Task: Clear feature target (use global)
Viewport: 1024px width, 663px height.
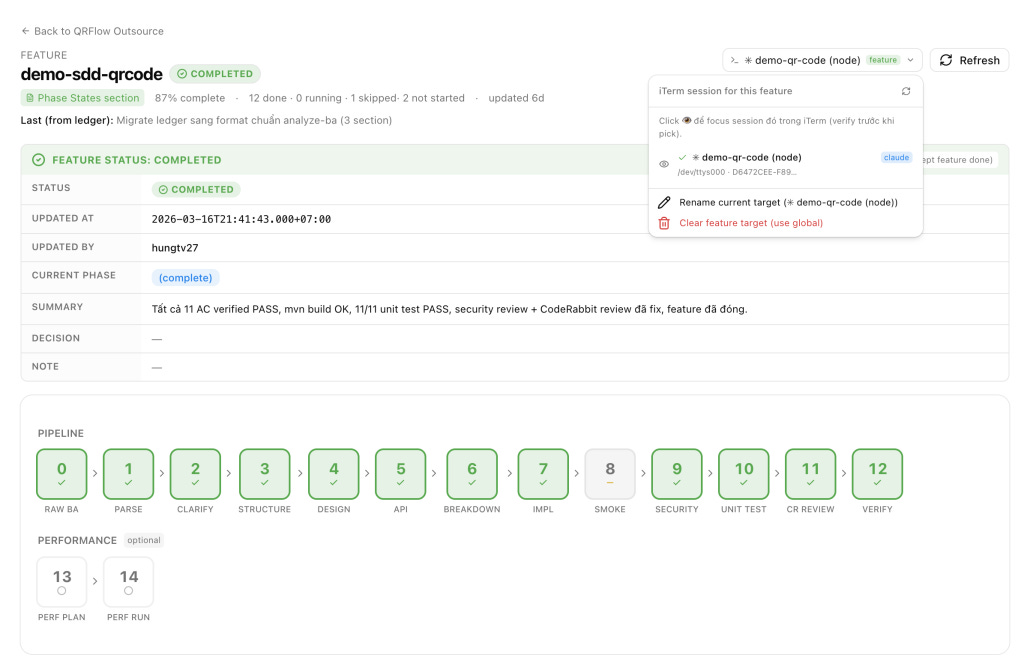Action: tap(786, 223)
